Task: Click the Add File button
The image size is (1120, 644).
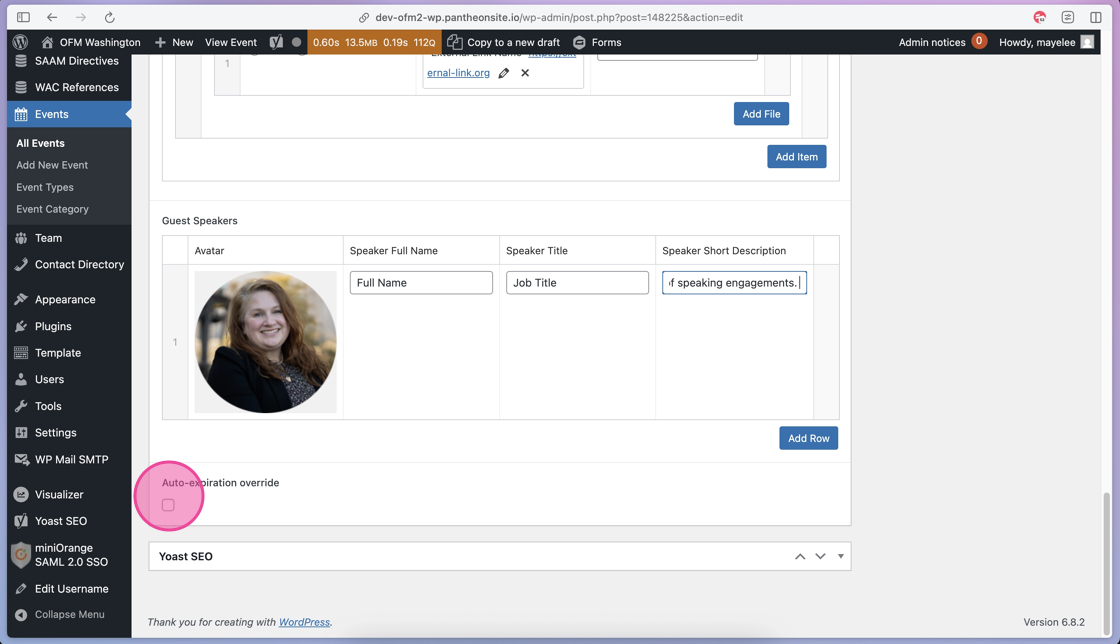Action: click(761, 114)
